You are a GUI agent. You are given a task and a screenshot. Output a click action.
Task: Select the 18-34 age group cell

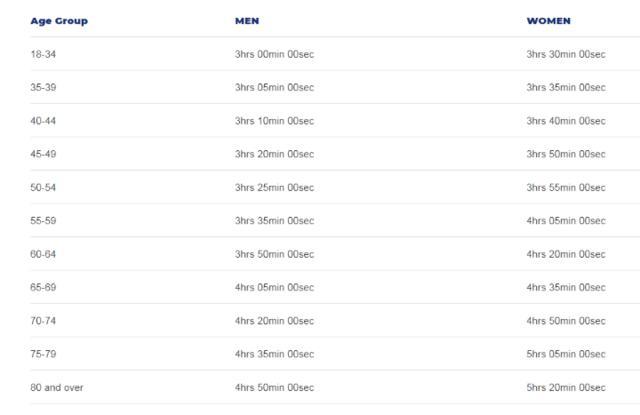coord(43,54)
